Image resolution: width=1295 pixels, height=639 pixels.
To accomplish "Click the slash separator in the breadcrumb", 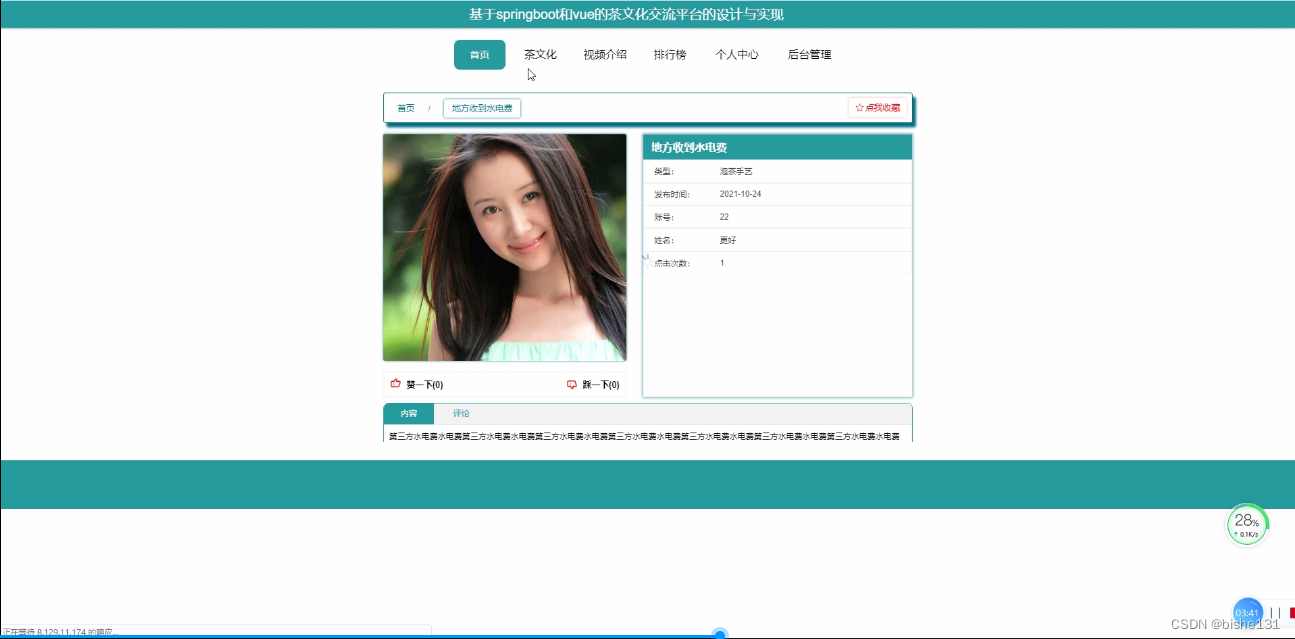I will coord(430,107).
